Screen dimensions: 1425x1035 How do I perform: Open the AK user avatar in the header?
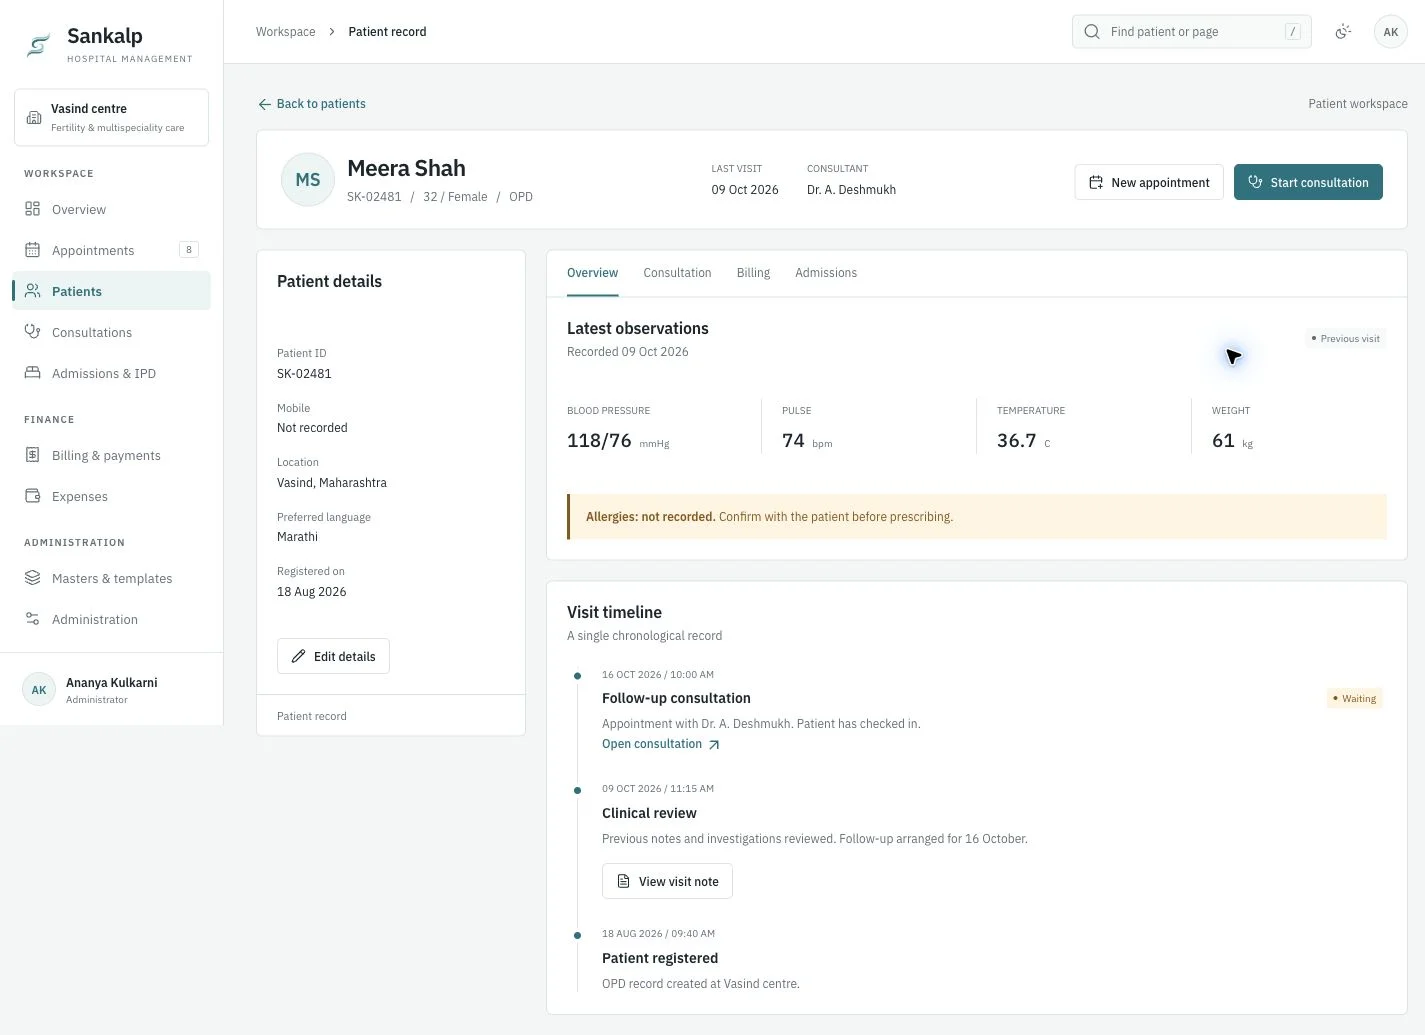[x=1391, y=32]
